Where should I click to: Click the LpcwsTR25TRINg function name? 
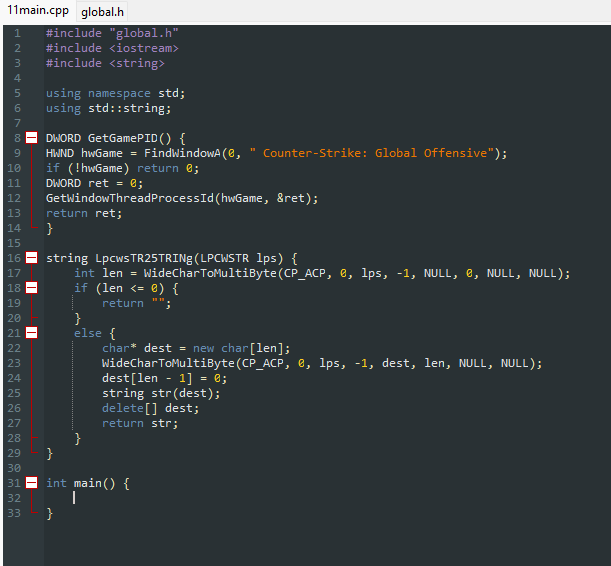click(x=144, y=258)
